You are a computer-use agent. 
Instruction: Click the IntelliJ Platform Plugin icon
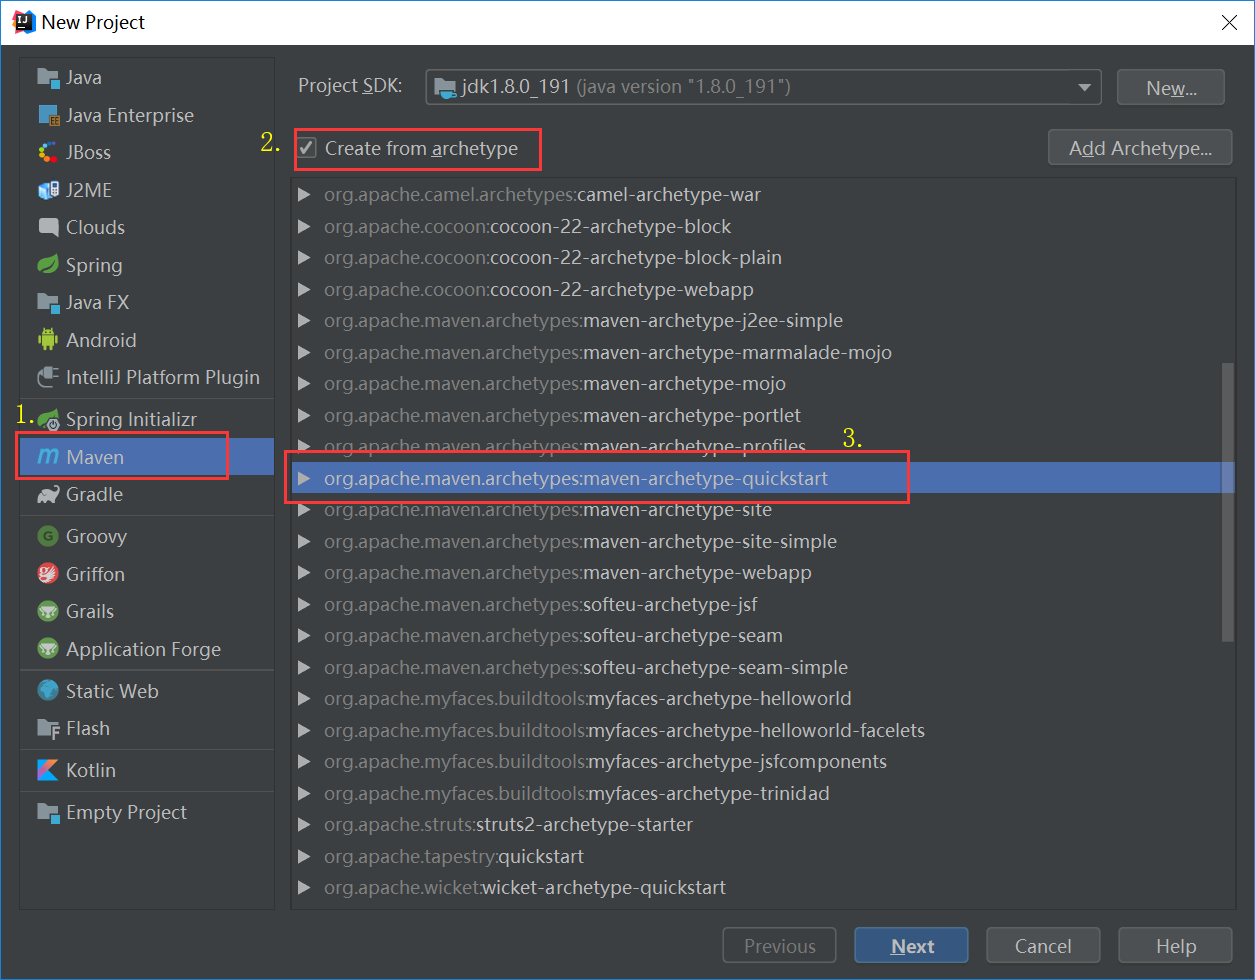click(x=48, y=377)
